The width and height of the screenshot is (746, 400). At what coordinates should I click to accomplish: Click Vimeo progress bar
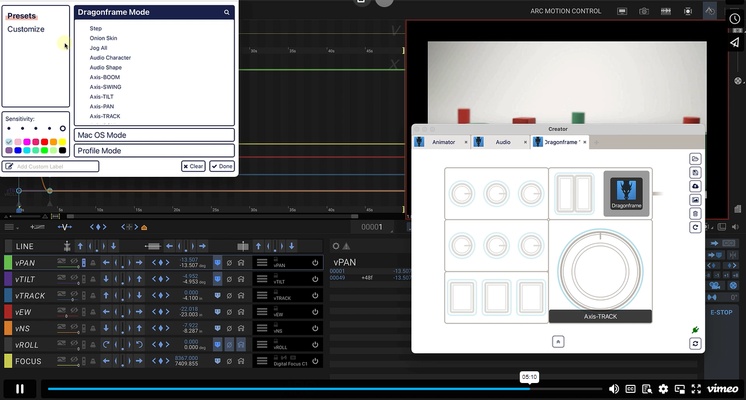coord(324,389)
